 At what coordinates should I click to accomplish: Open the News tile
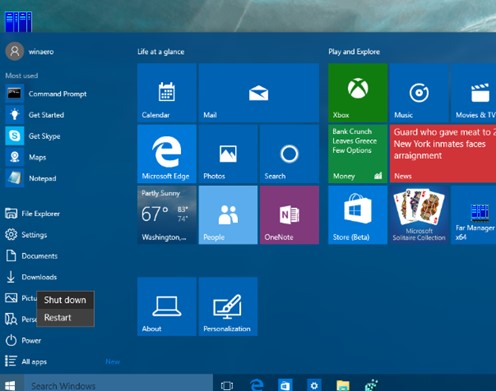pyautogui.click(x=443, y=154)
